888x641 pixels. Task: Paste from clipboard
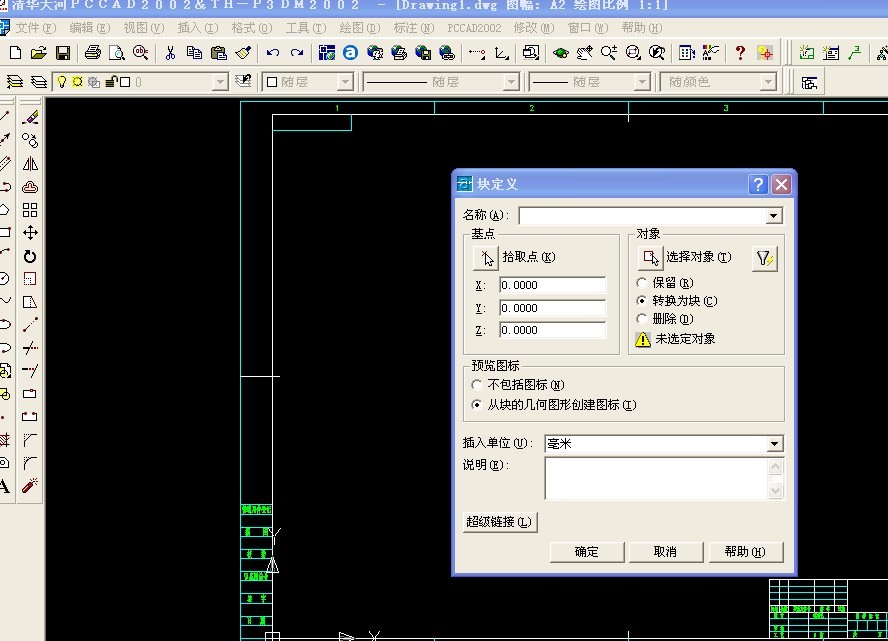(219, 53)
